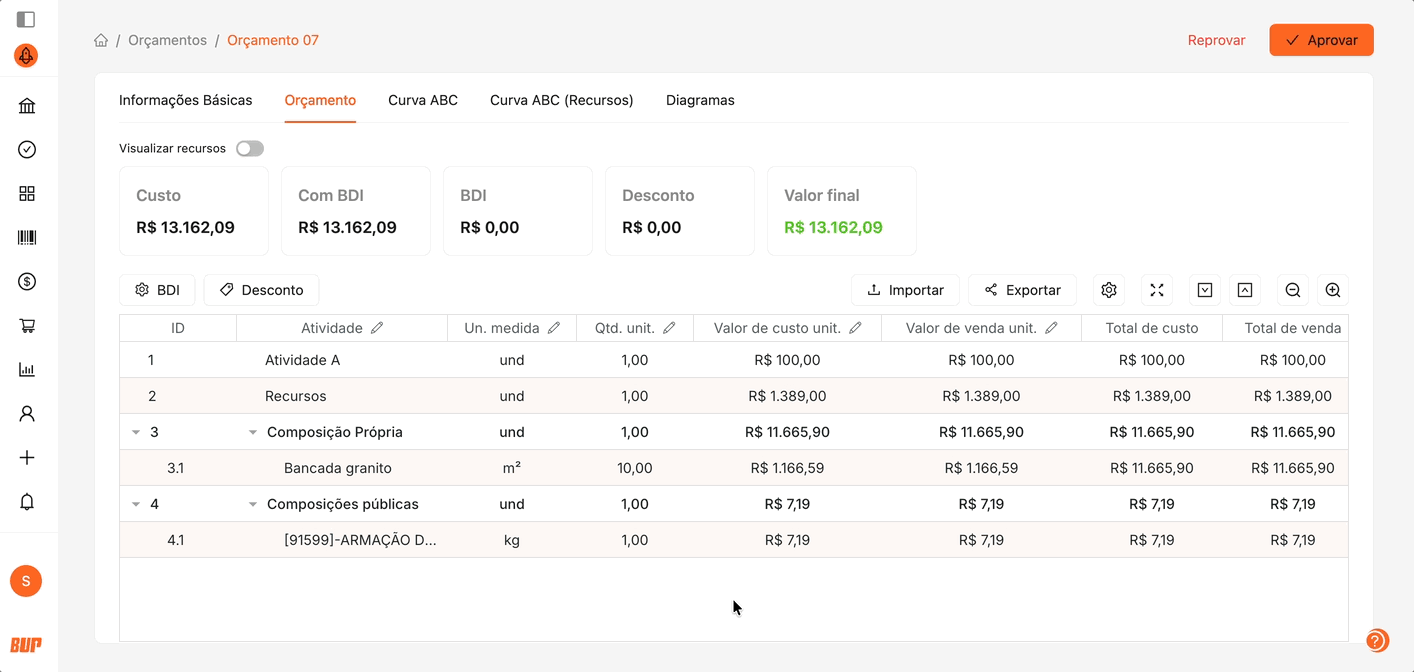1414x672 pixels.
Task: Collapse the sidebar panel toggle
Action: (26, 19)
